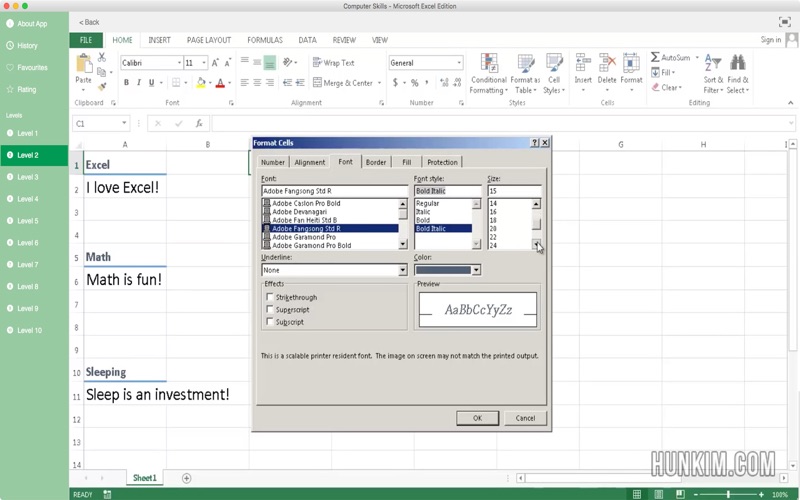Click the fullscreen icon at top right
The width and height of the screenshot is (800, 500).
coord(784,22)
